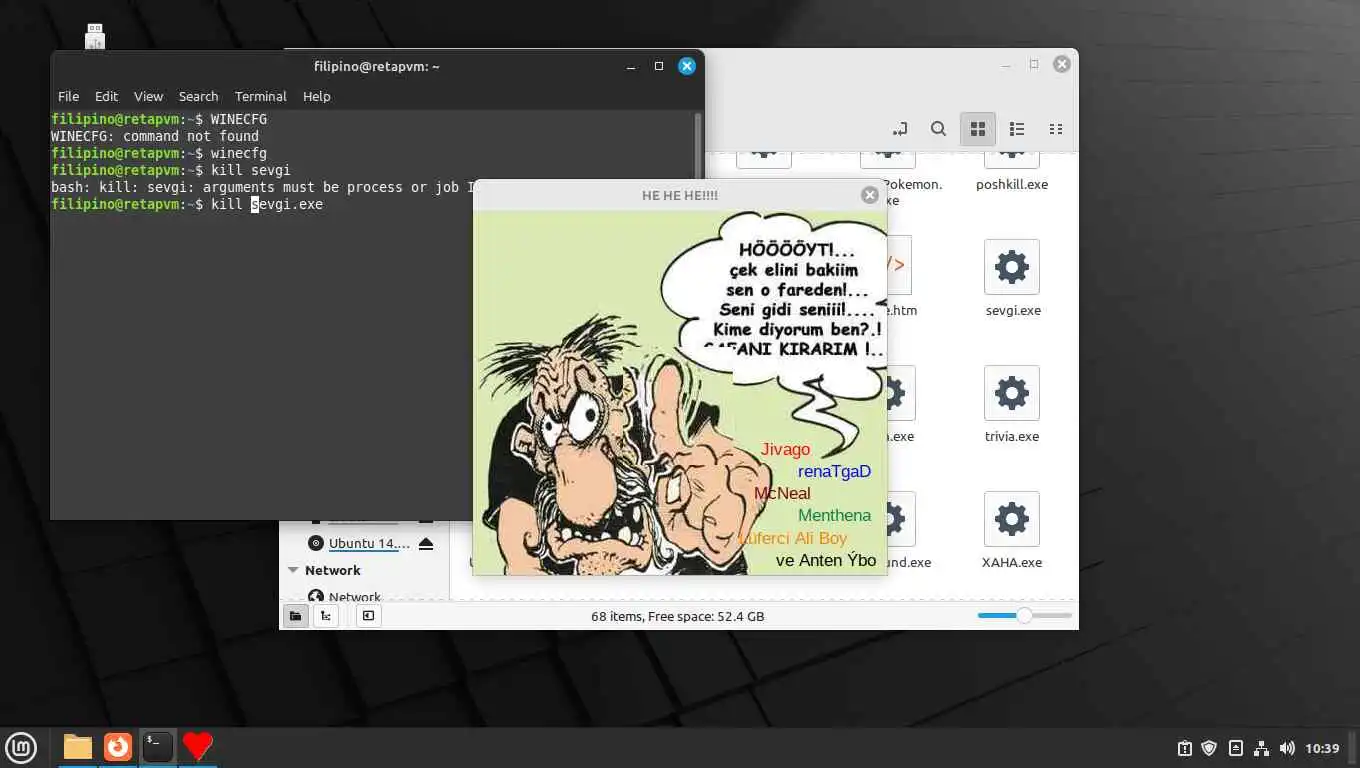This screenshot has width=1360, height=768.
Task: Minimize the file manager window
Action: coord(1006,64)
